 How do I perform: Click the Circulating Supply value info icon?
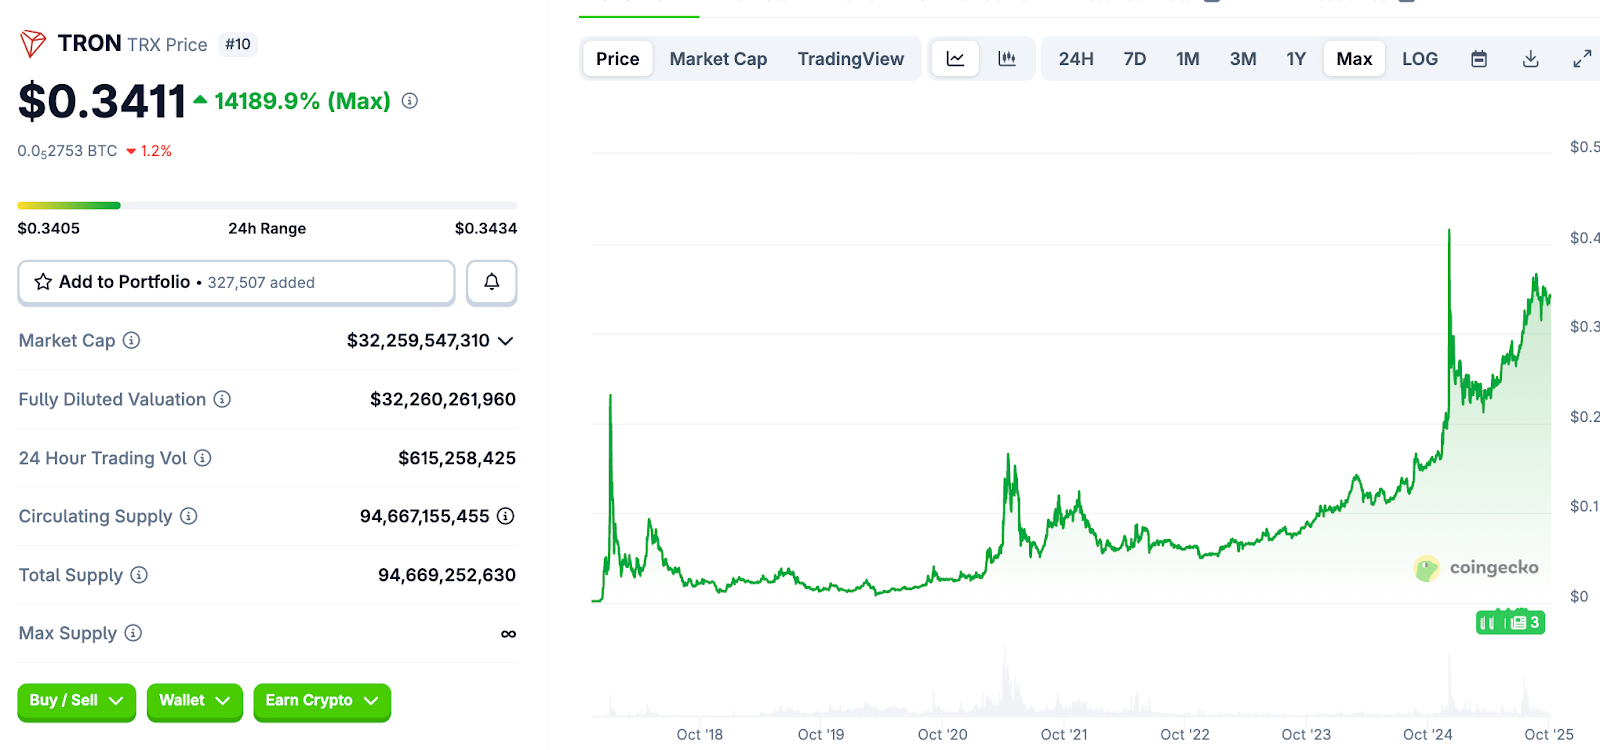(506, 516)
